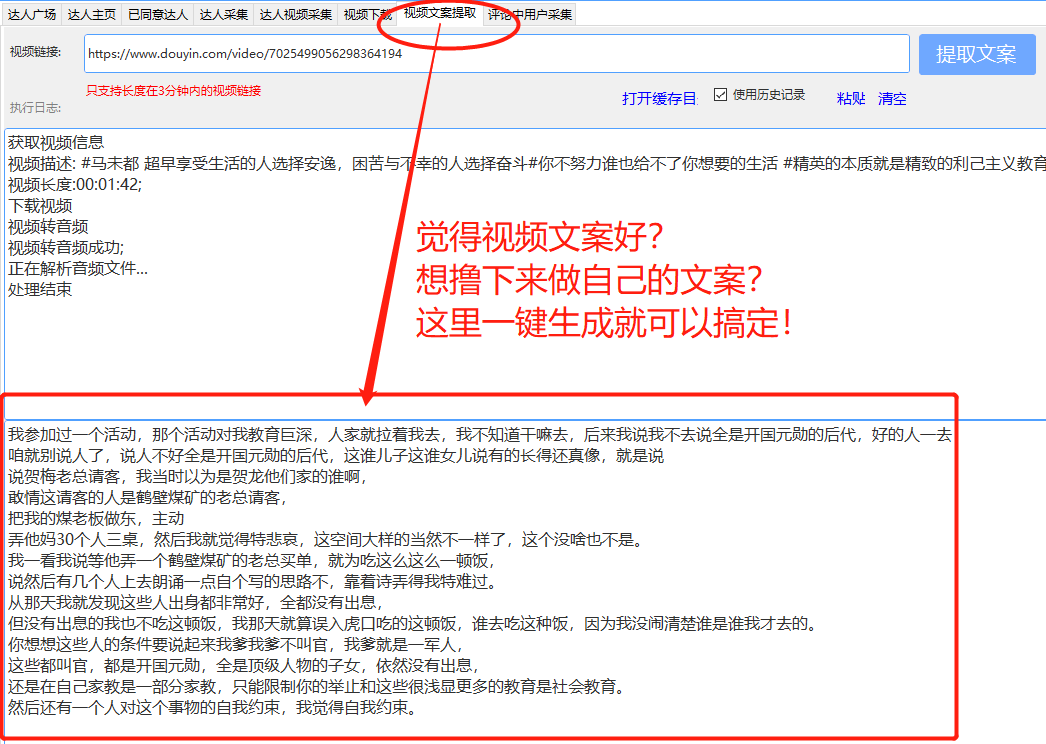
Task: Open the 达人采集 tab
Action: 224,14
